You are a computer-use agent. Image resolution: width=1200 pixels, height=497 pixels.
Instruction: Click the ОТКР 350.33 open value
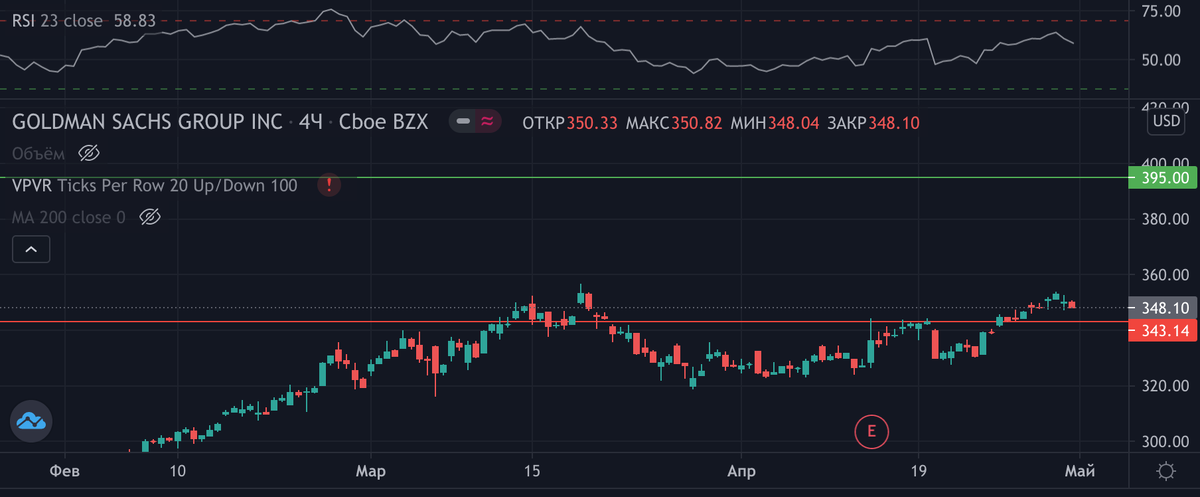click(x=569, y=122)
